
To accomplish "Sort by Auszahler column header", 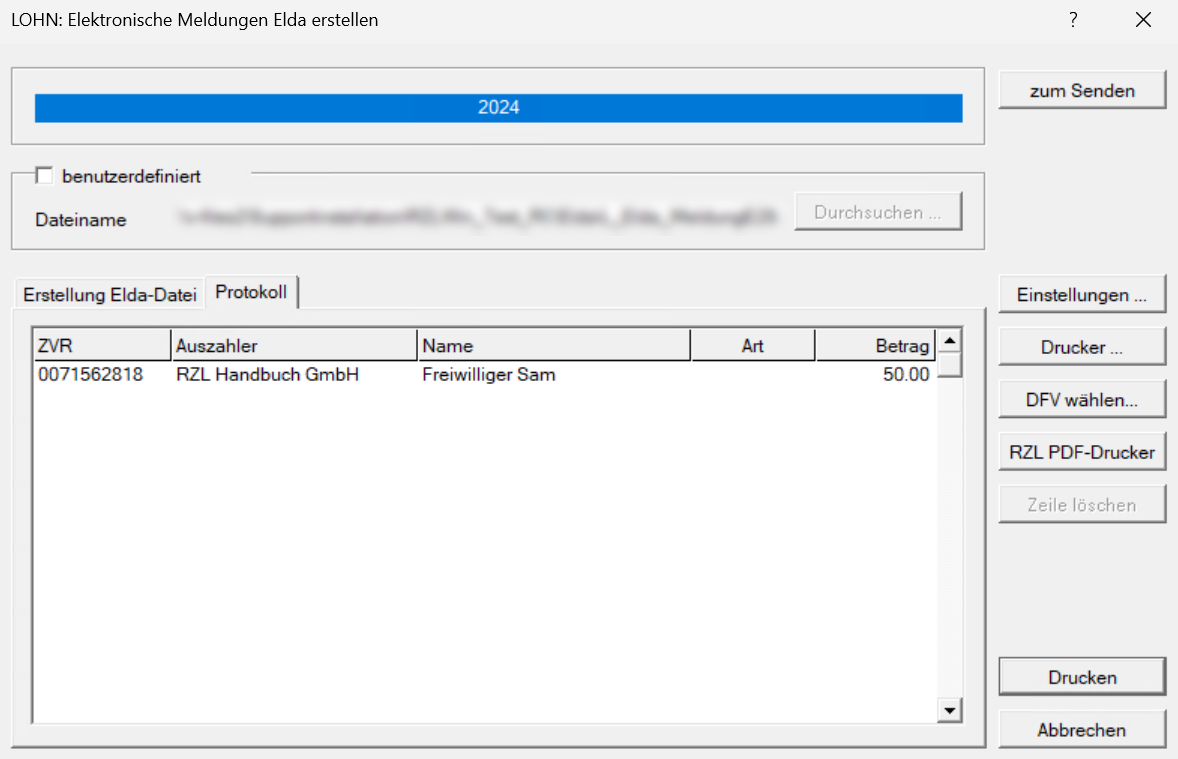I will click(x=293, y=345).
